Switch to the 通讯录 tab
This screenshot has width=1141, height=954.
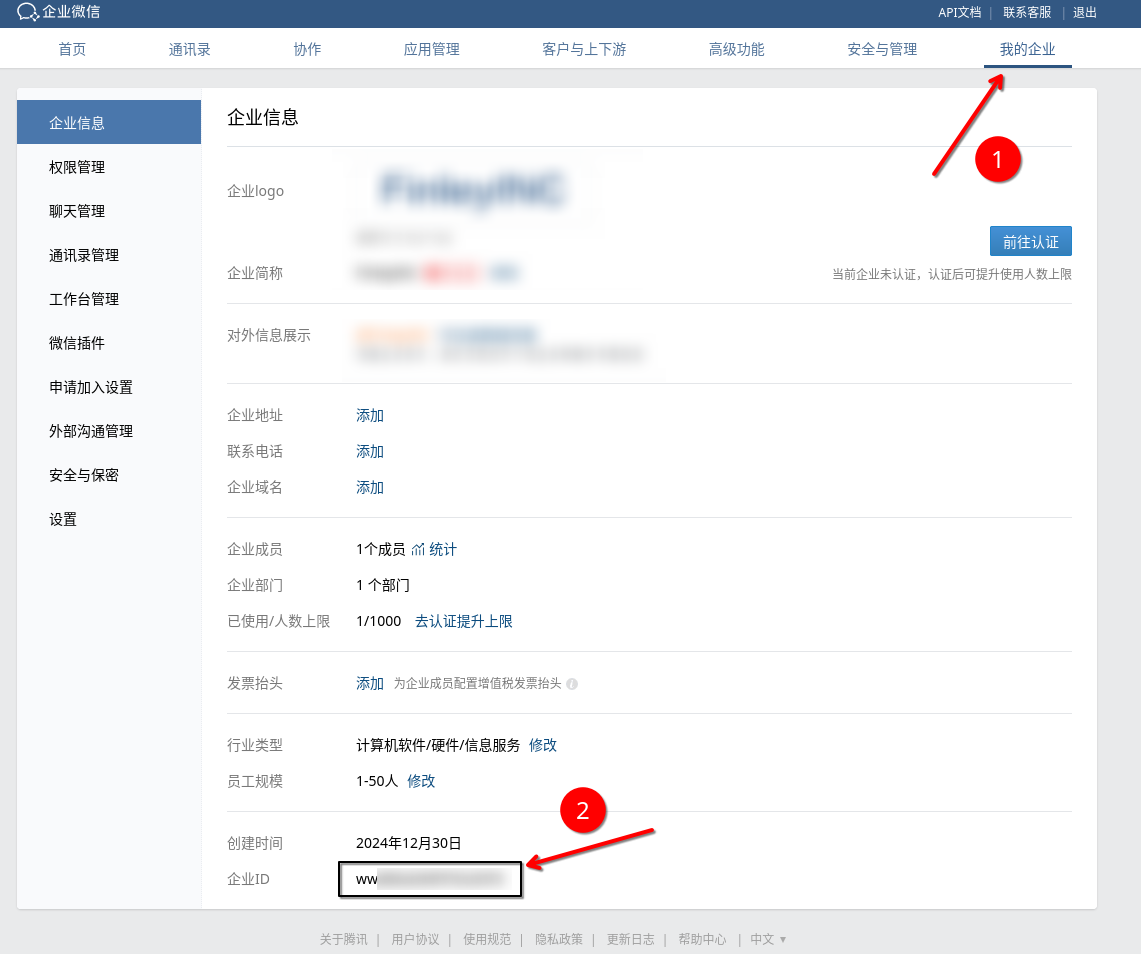point(190,49)
